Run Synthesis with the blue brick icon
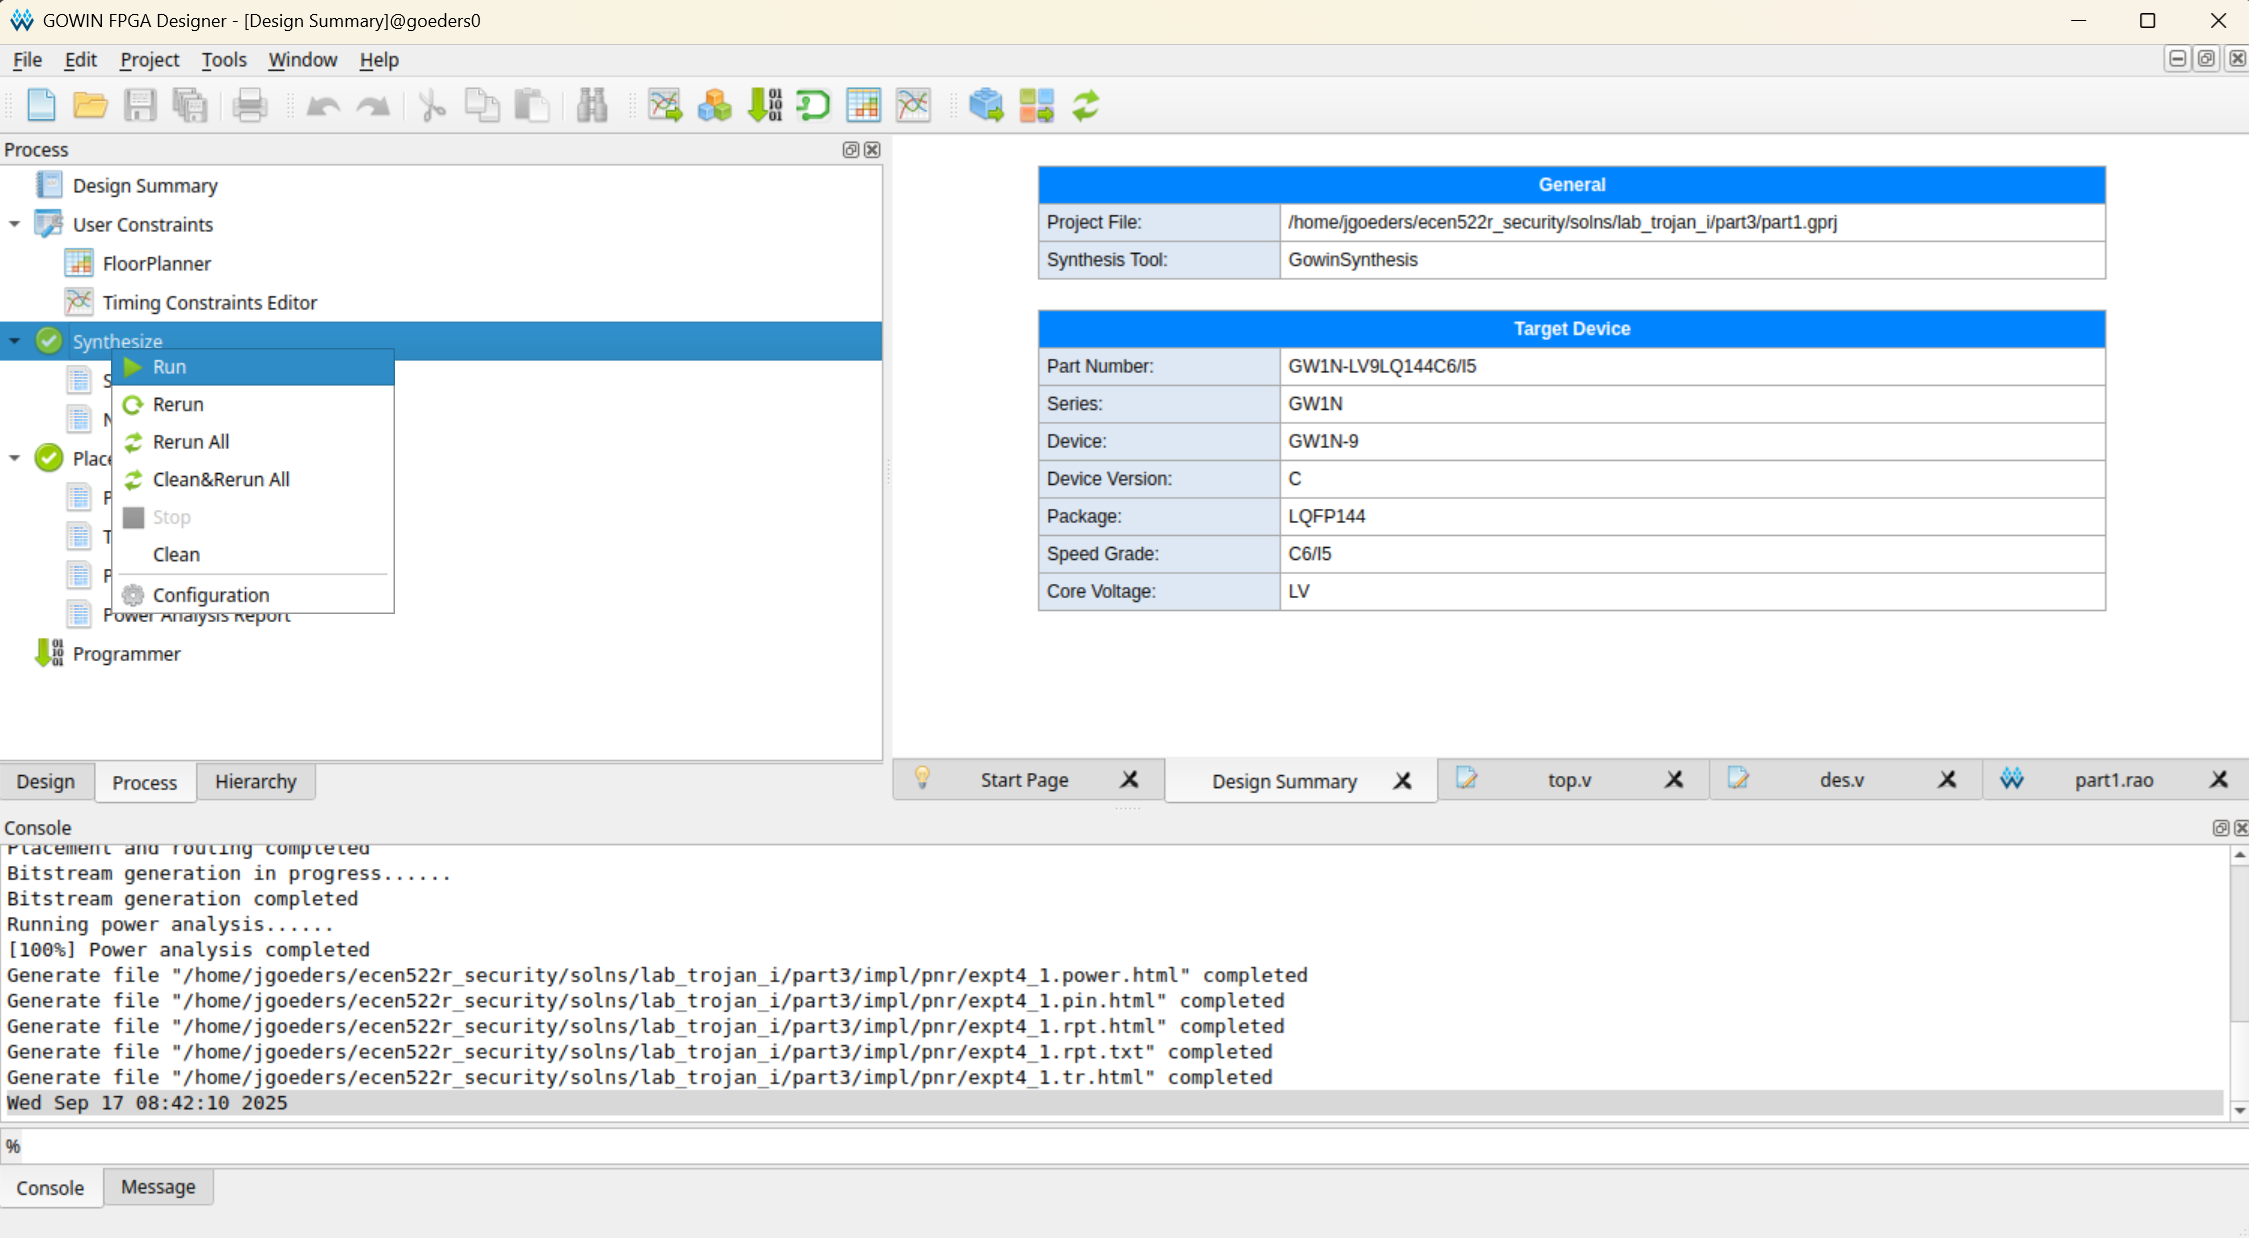This screenshot has width=2249, height=1238. (x=986, y=105)
